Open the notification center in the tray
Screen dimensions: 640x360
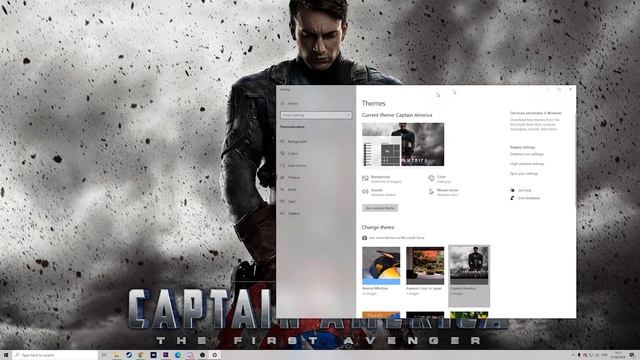[632, 355]
